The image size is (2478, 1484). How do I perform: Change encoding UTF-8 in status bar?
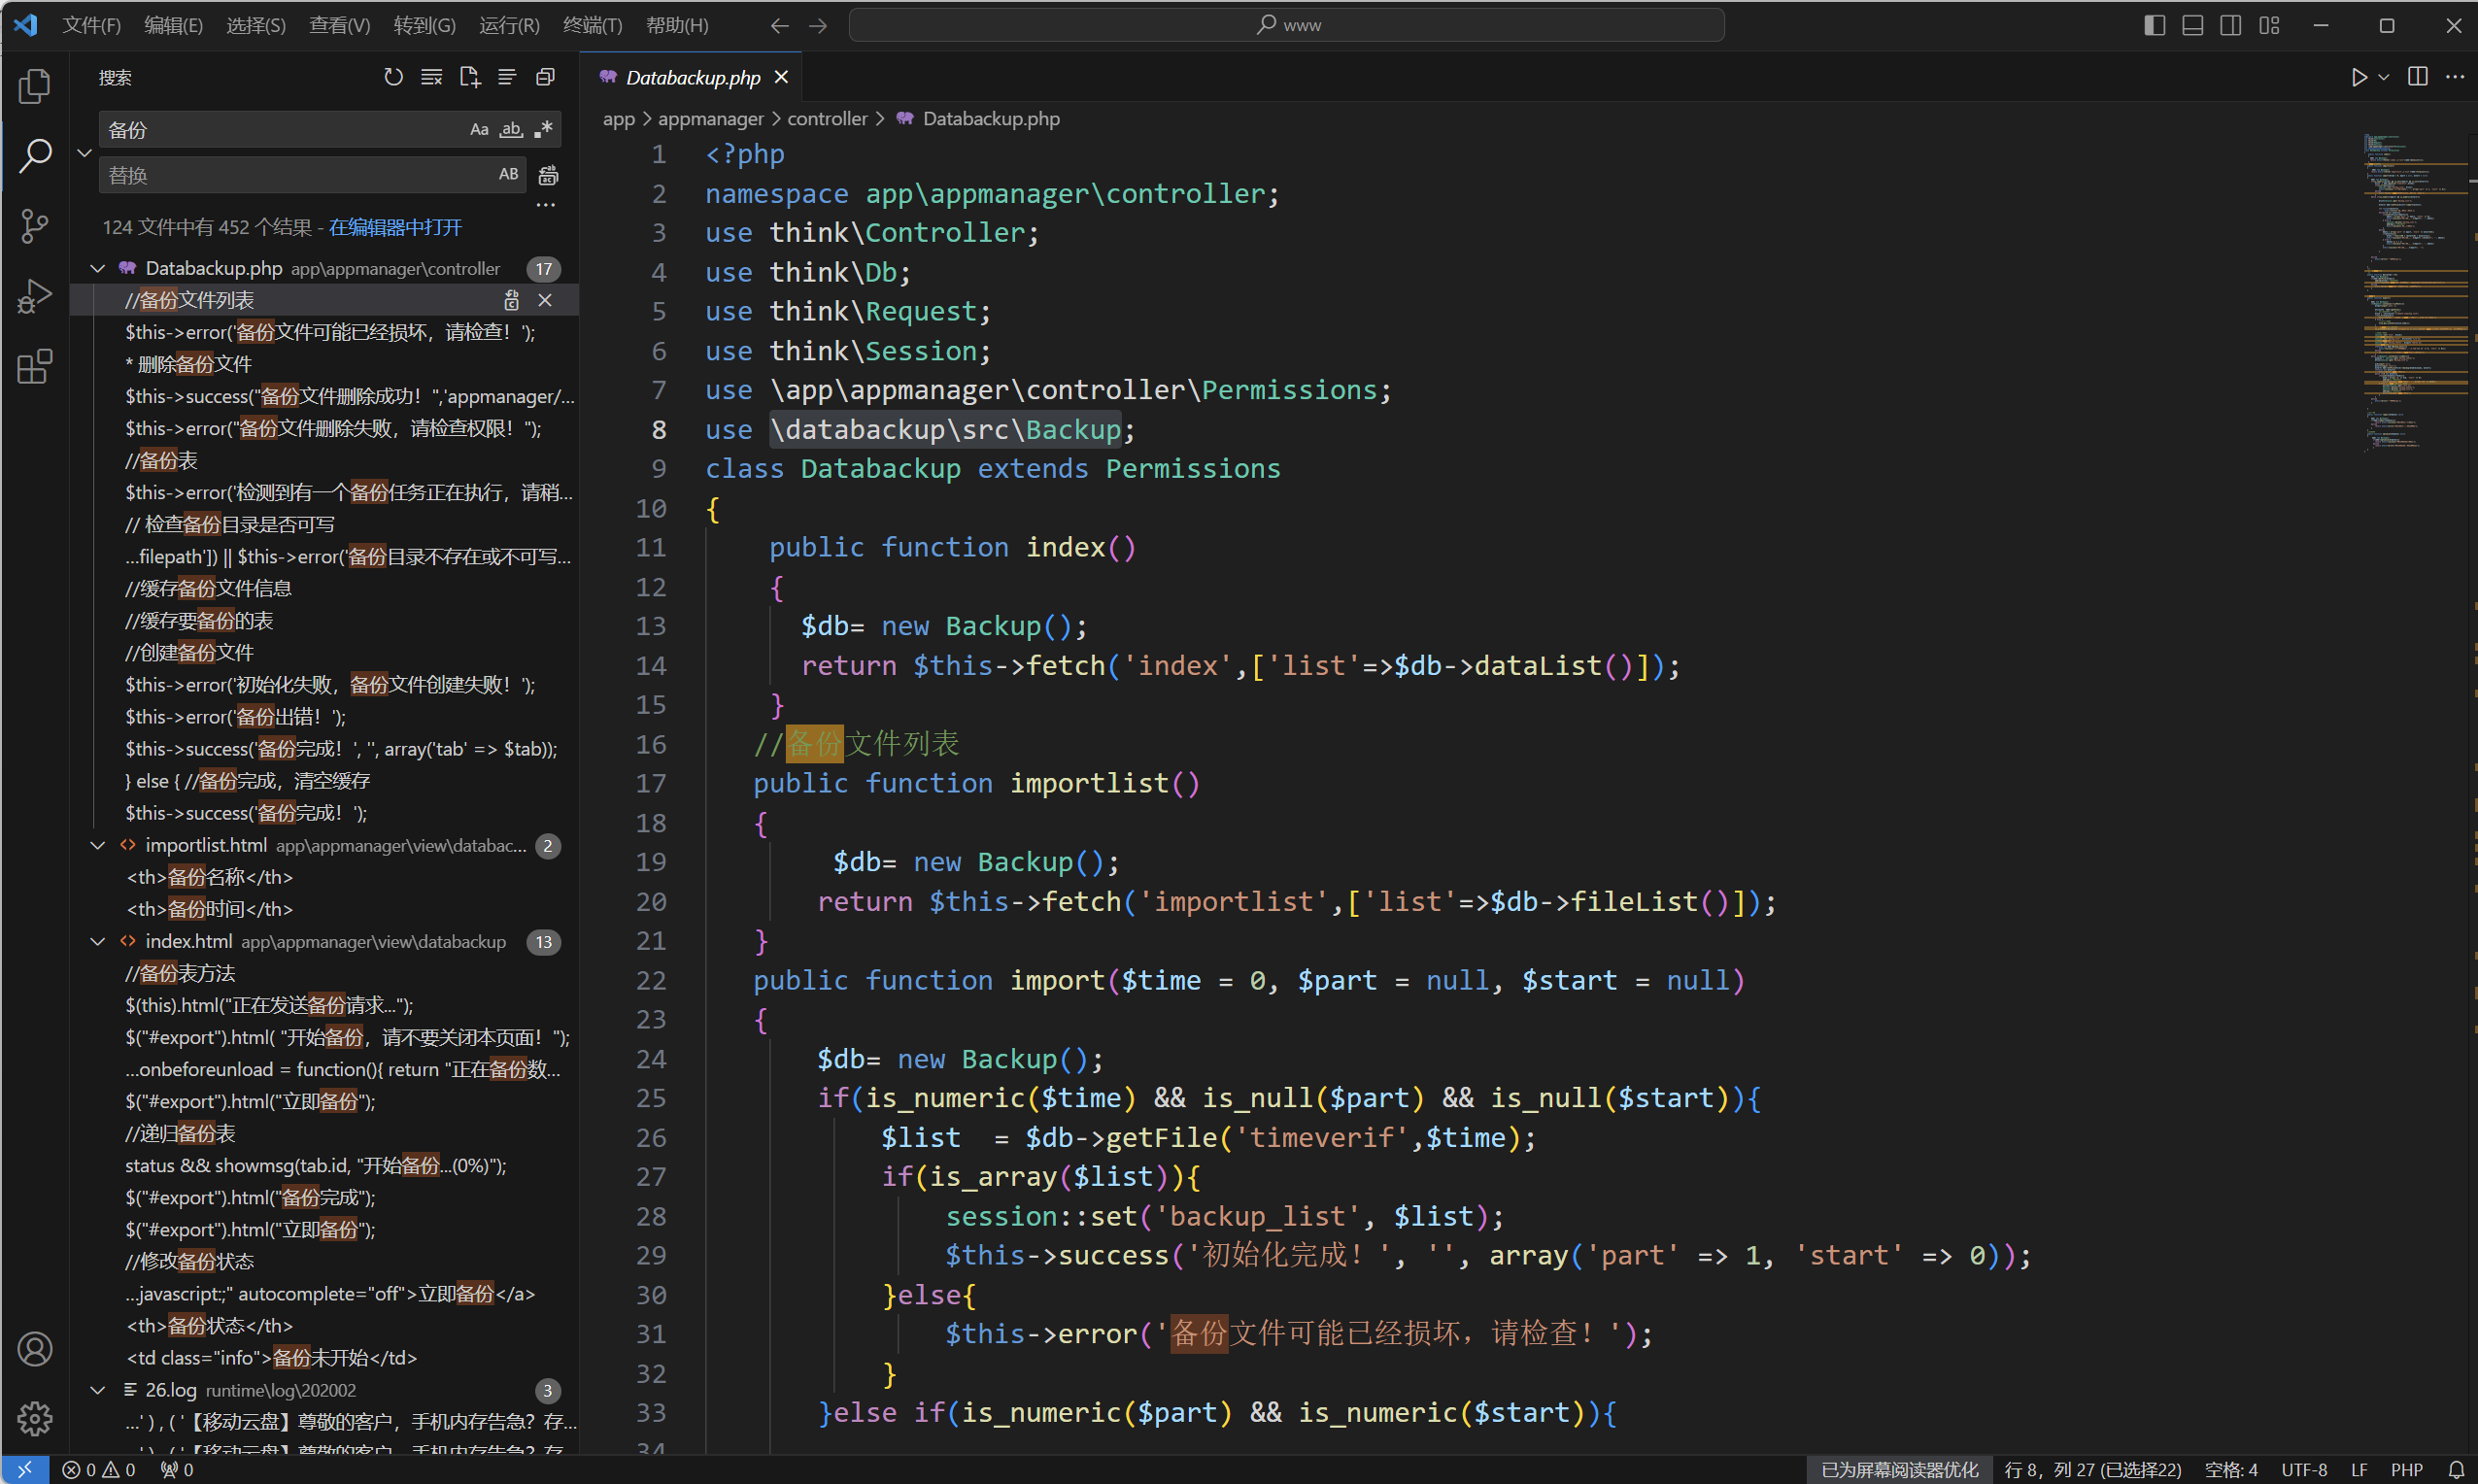2304,1469
